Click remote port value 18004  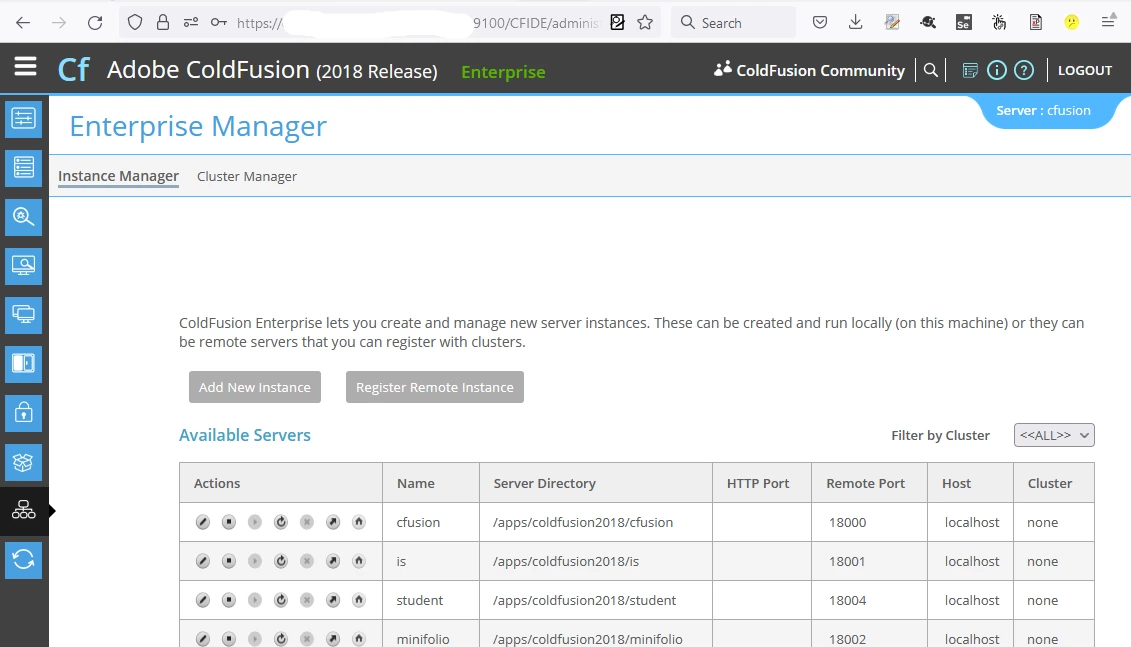[848, 600]
